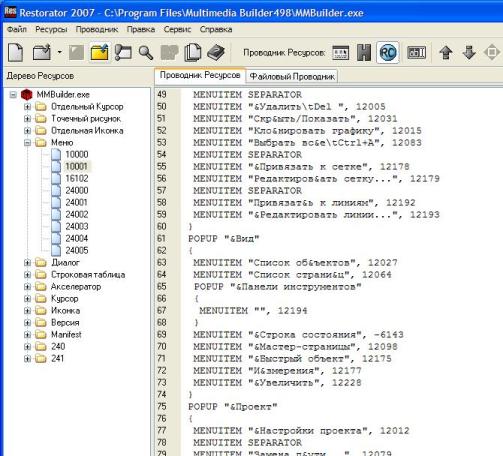This screenshot has width=503, height=456.
Task: Select menu resource 16102
Action: [x=77, y=178]
